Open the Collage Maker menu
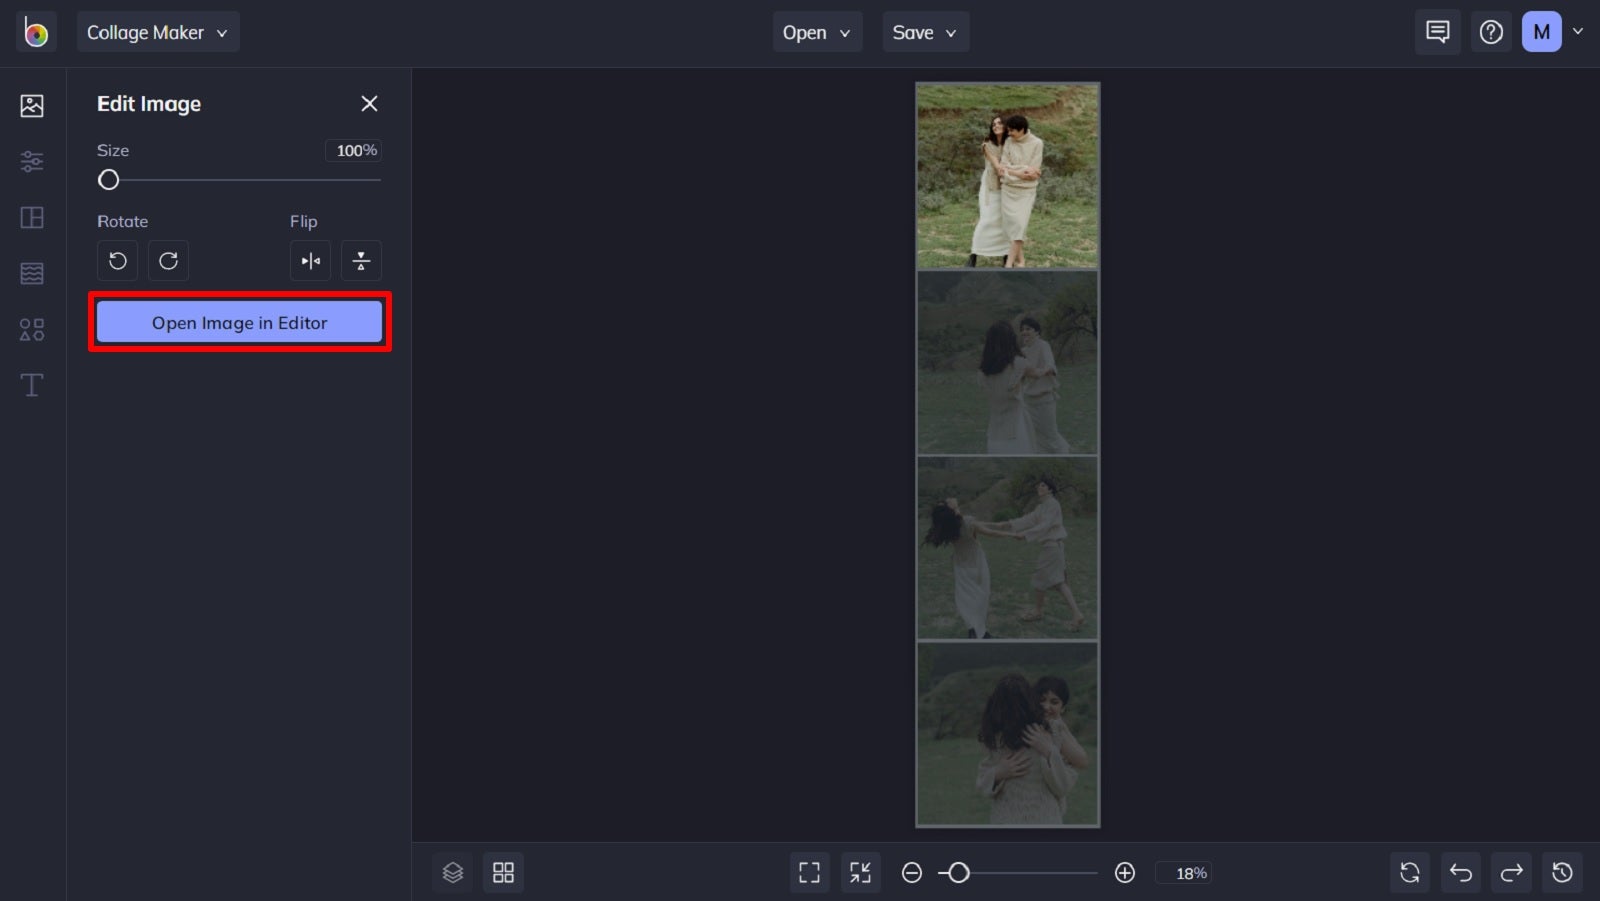Screen dimensions: 1600x901 click(x=157, y=31)
